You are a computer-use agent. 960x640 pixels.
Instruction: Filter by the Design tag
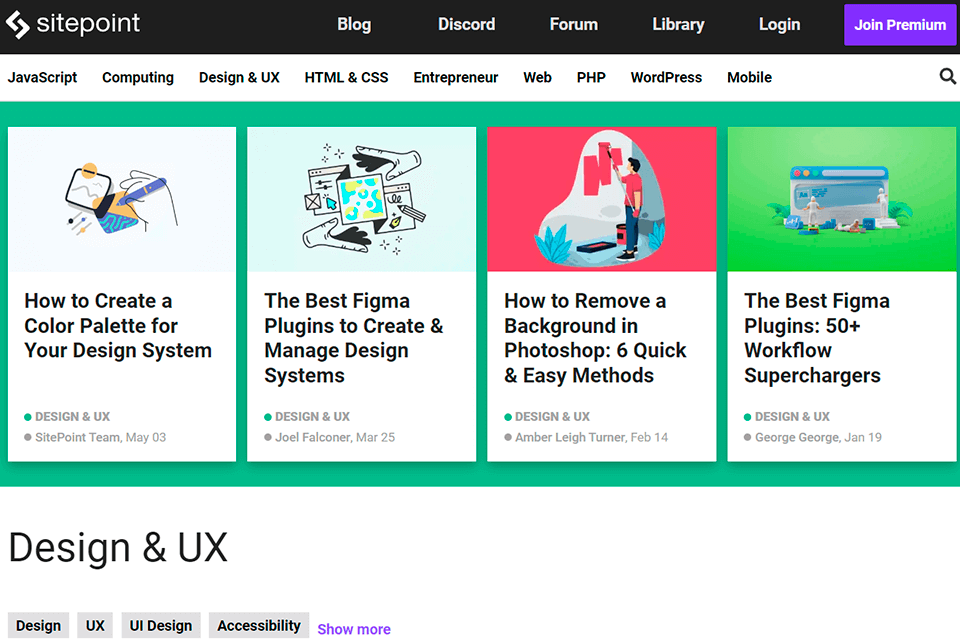click(x=39, y=625)
